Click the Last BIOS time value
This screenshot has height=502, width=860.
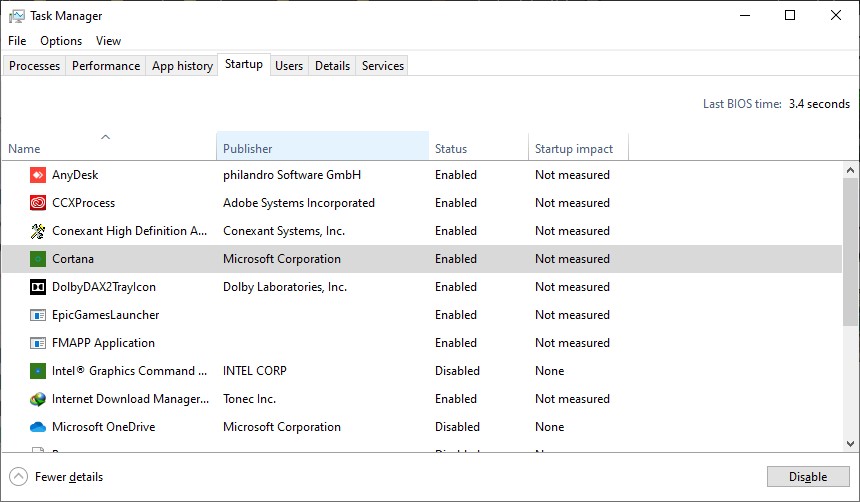(819, 104)
